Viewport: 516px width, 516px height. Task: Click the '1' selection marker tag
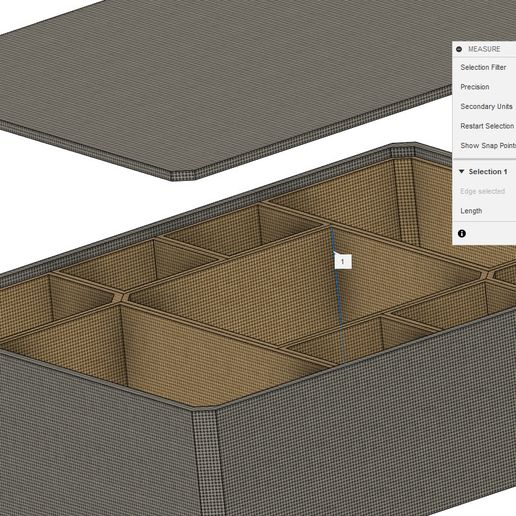[x=343, y=262]
